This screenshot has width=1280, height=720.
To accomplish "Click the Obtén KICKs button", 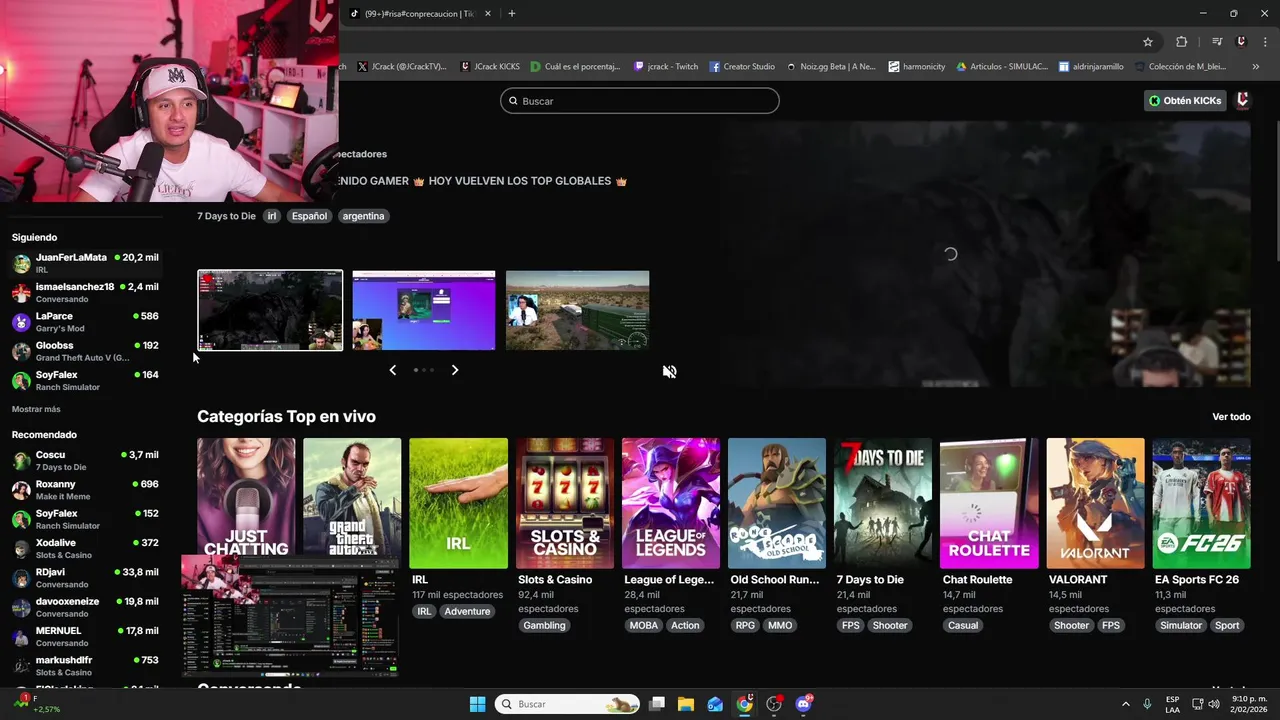I will (1185, 100).
